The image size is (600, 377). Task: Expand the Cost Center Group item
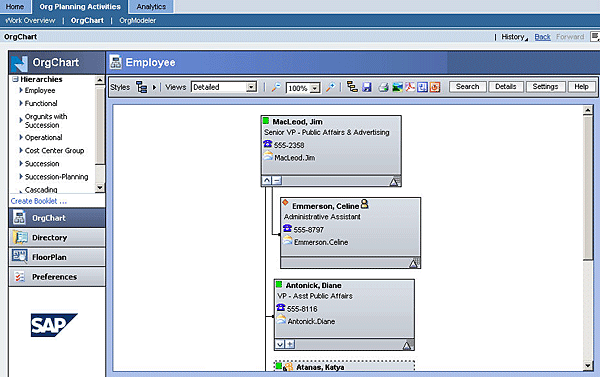21,150
